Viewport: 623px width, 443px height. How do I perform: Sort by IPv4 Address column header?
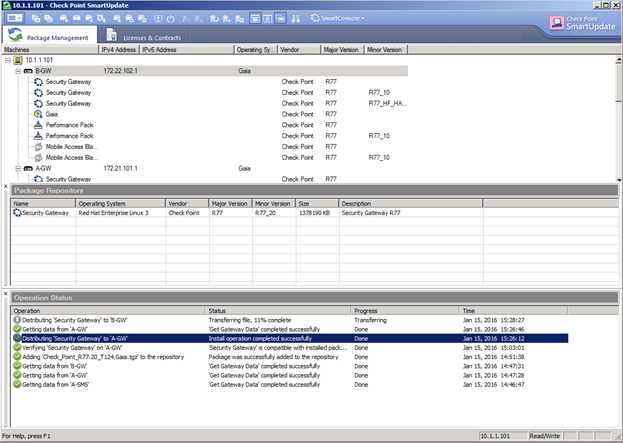119,50
